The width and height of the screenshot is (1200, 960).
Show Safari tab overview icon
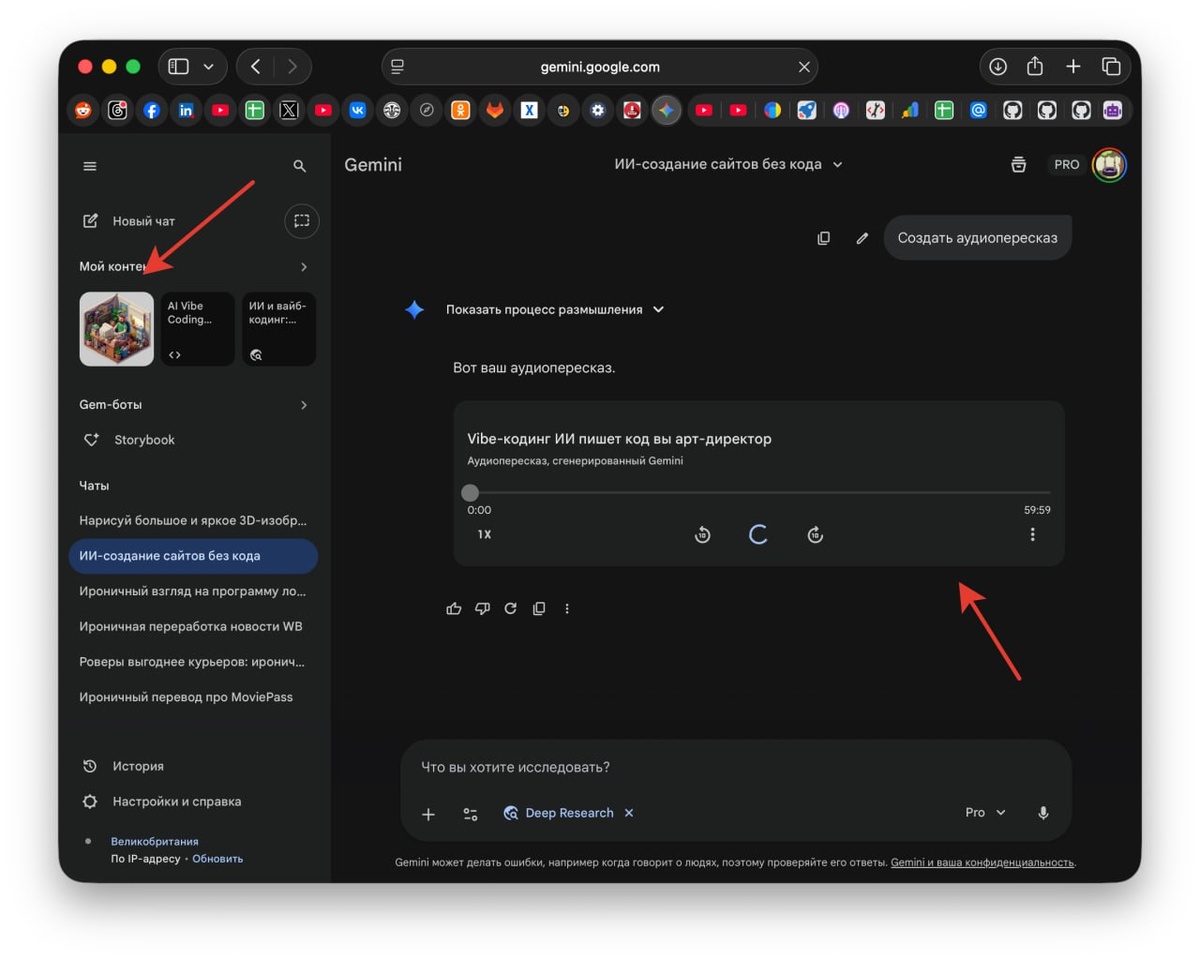pos(1111,67)
